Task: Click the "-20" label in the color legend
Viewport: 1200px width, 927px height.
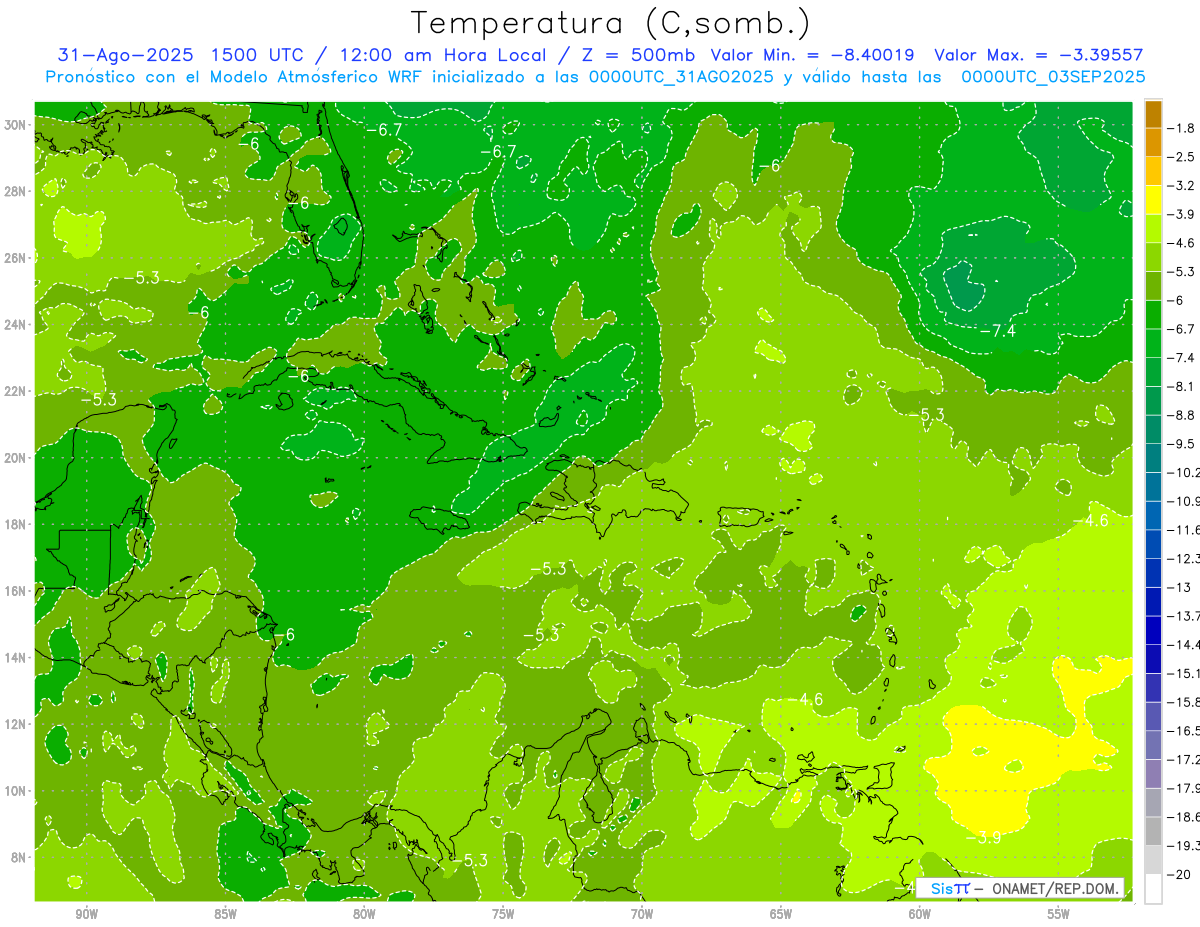Action: click(1180, 875)
